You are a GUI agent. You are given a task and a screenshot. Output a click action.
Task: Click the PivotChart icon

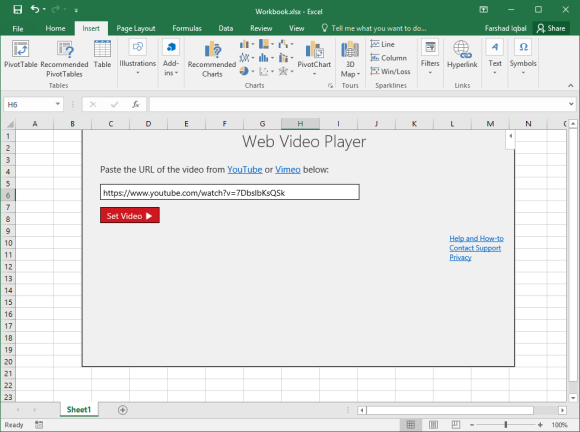pyautogui.click(x=314, y=50)
